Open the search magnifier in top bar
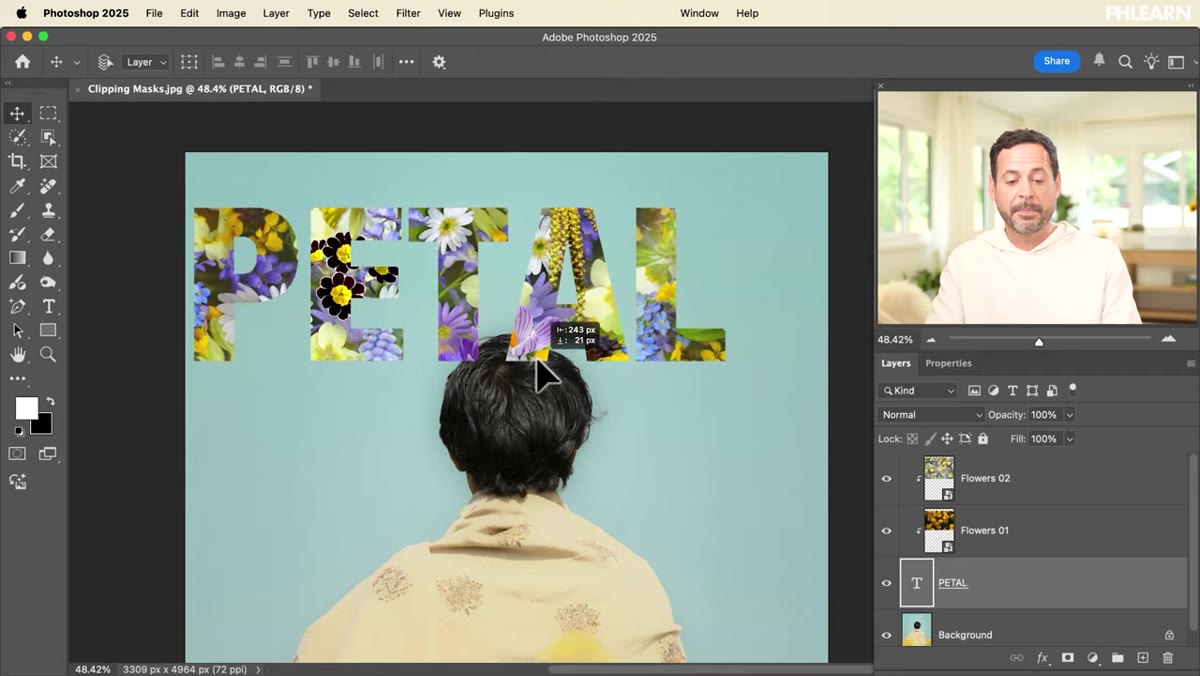Image resolution: width=1200 pixels, height=676 pixels. 1125,62
